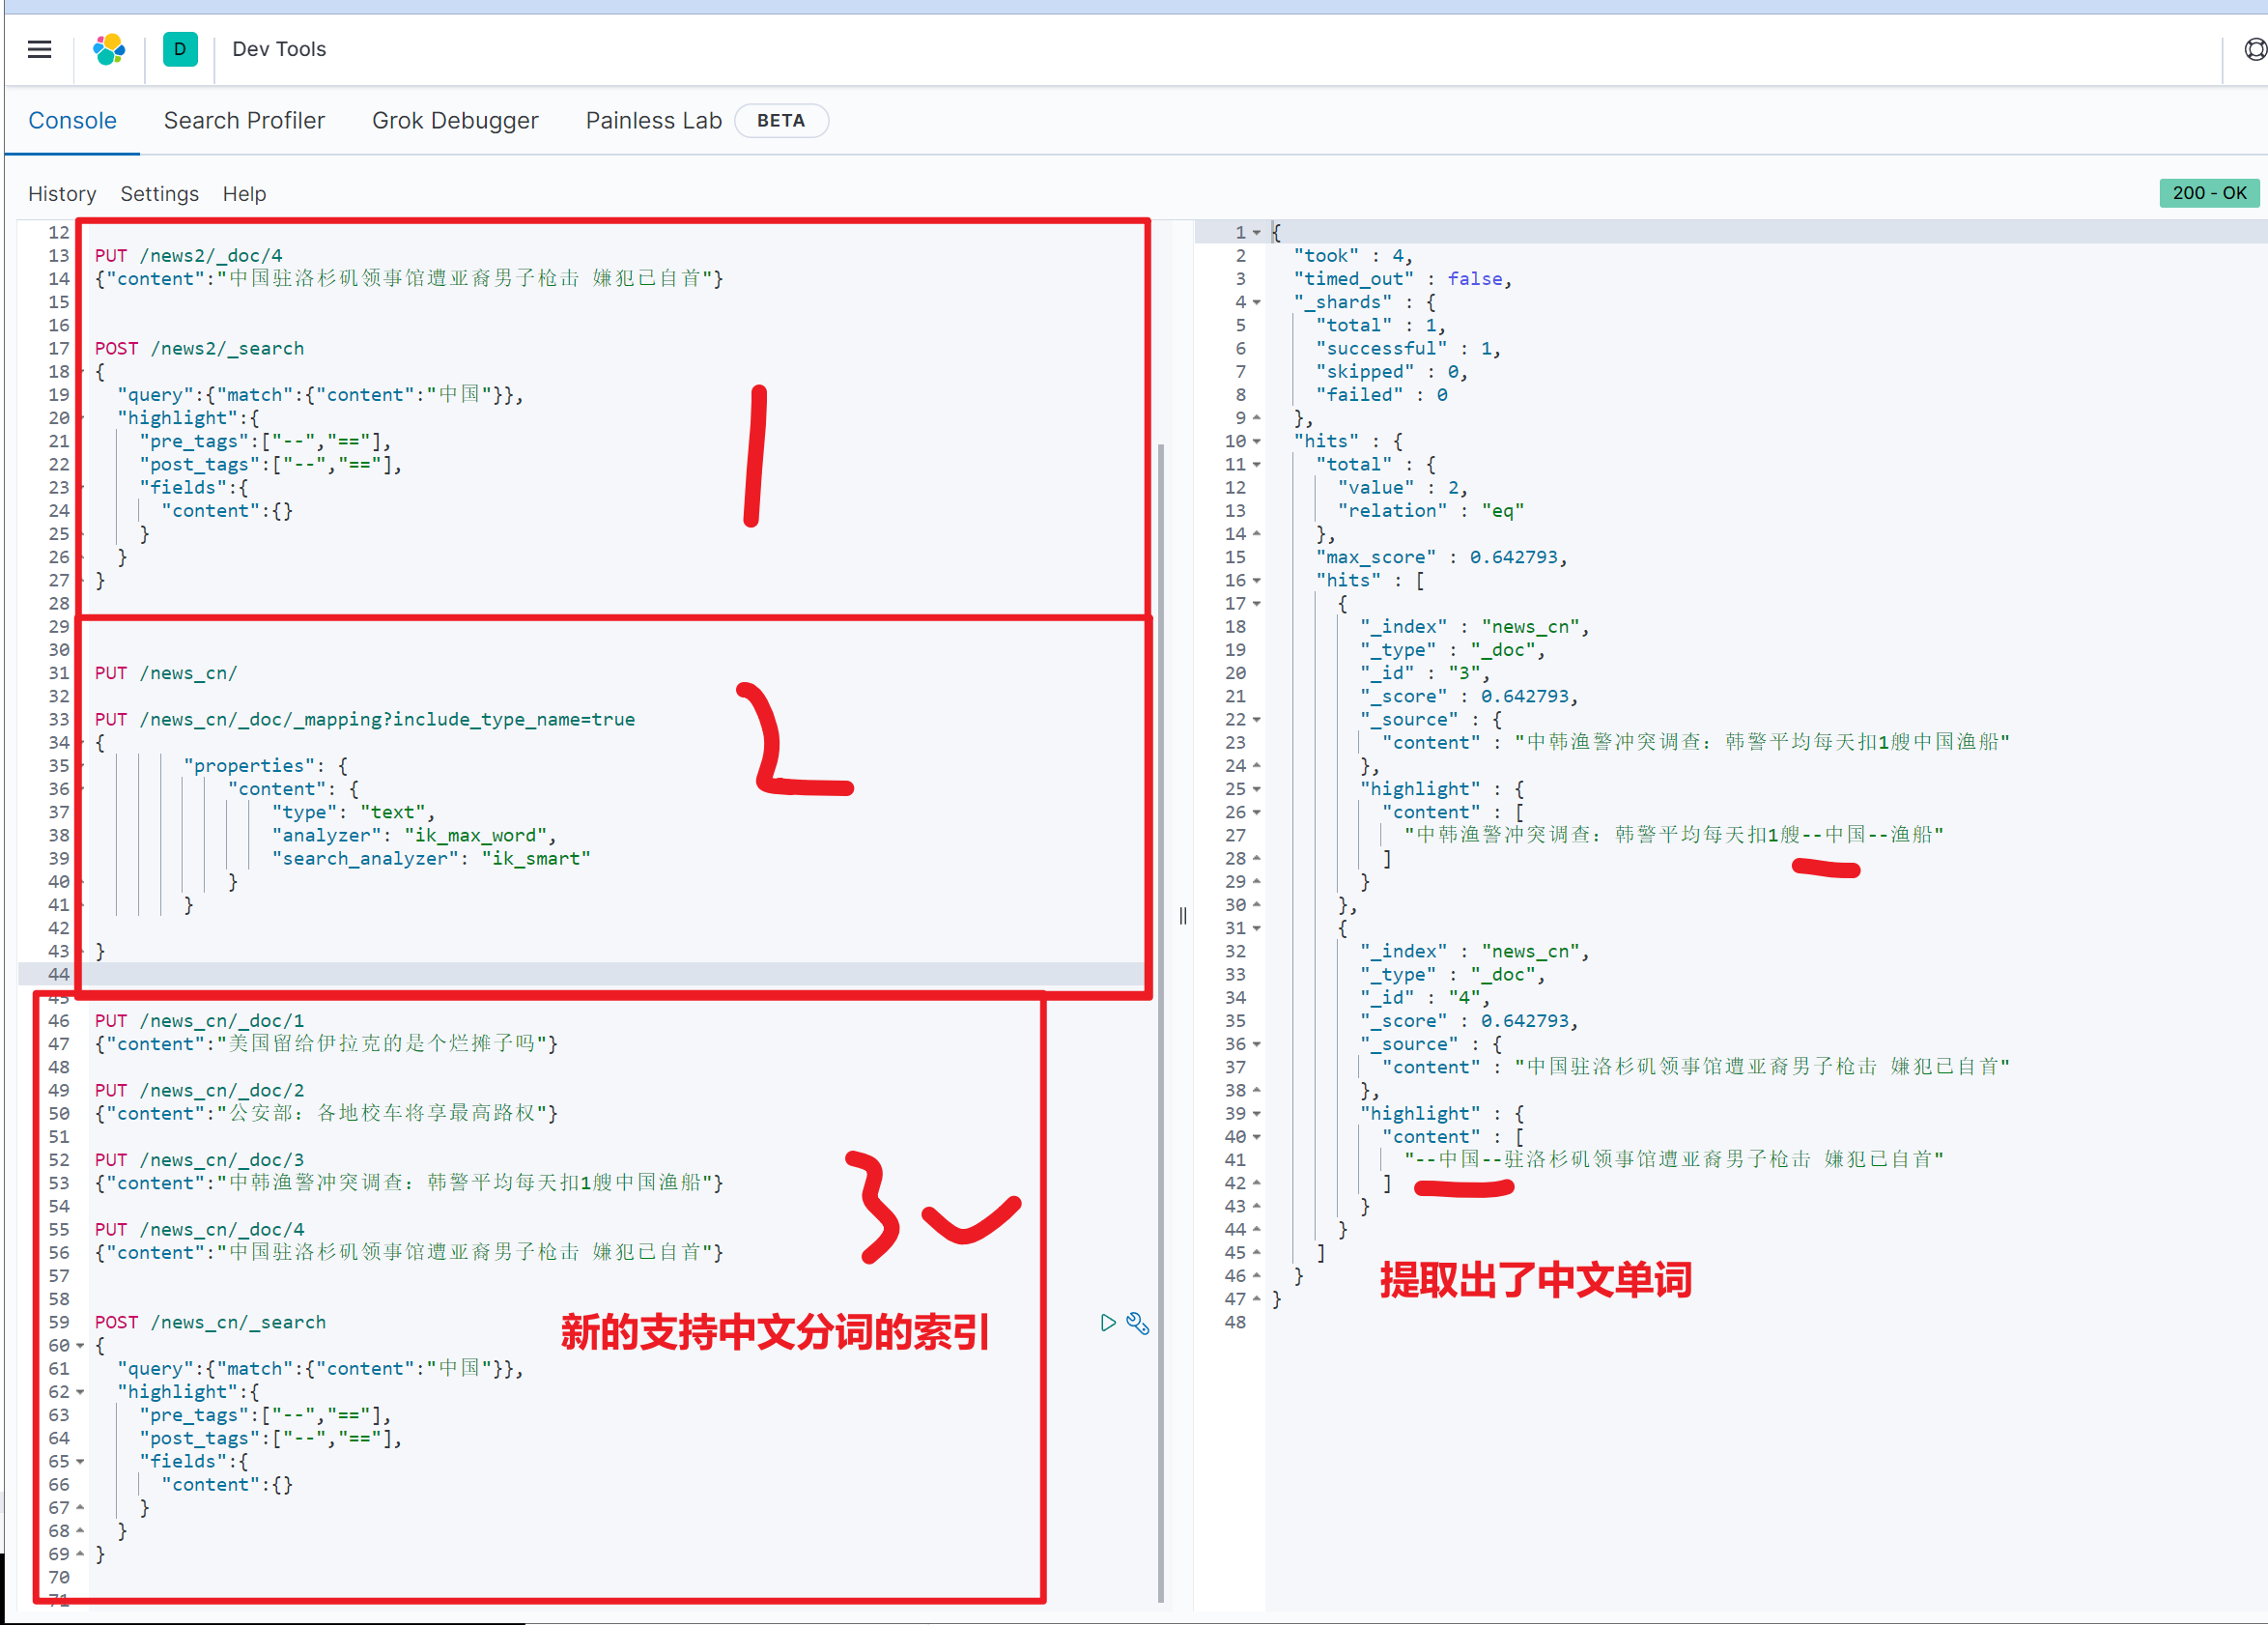Click panel resize divider handle
Screen dimensions: 2268x1625
click(x=1183, y=915)
